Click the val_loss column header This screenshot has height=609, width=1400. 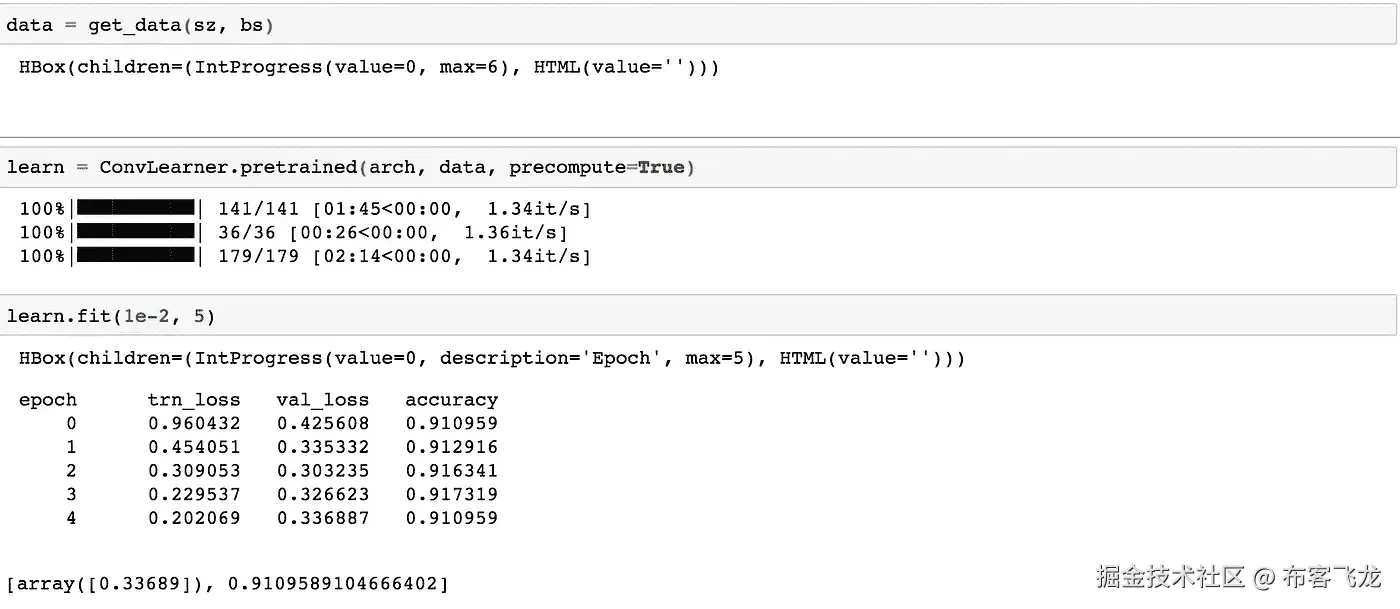click(322, 400)
